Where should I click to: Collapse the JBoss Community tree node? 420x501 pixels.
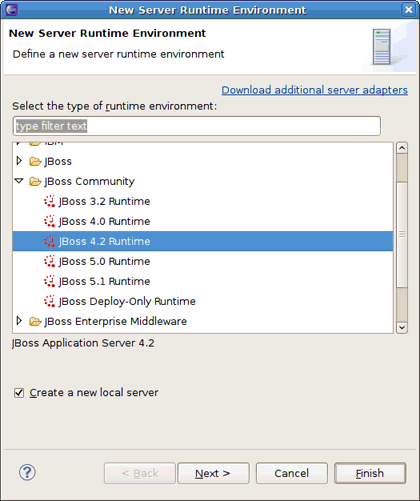coord(19,181)
